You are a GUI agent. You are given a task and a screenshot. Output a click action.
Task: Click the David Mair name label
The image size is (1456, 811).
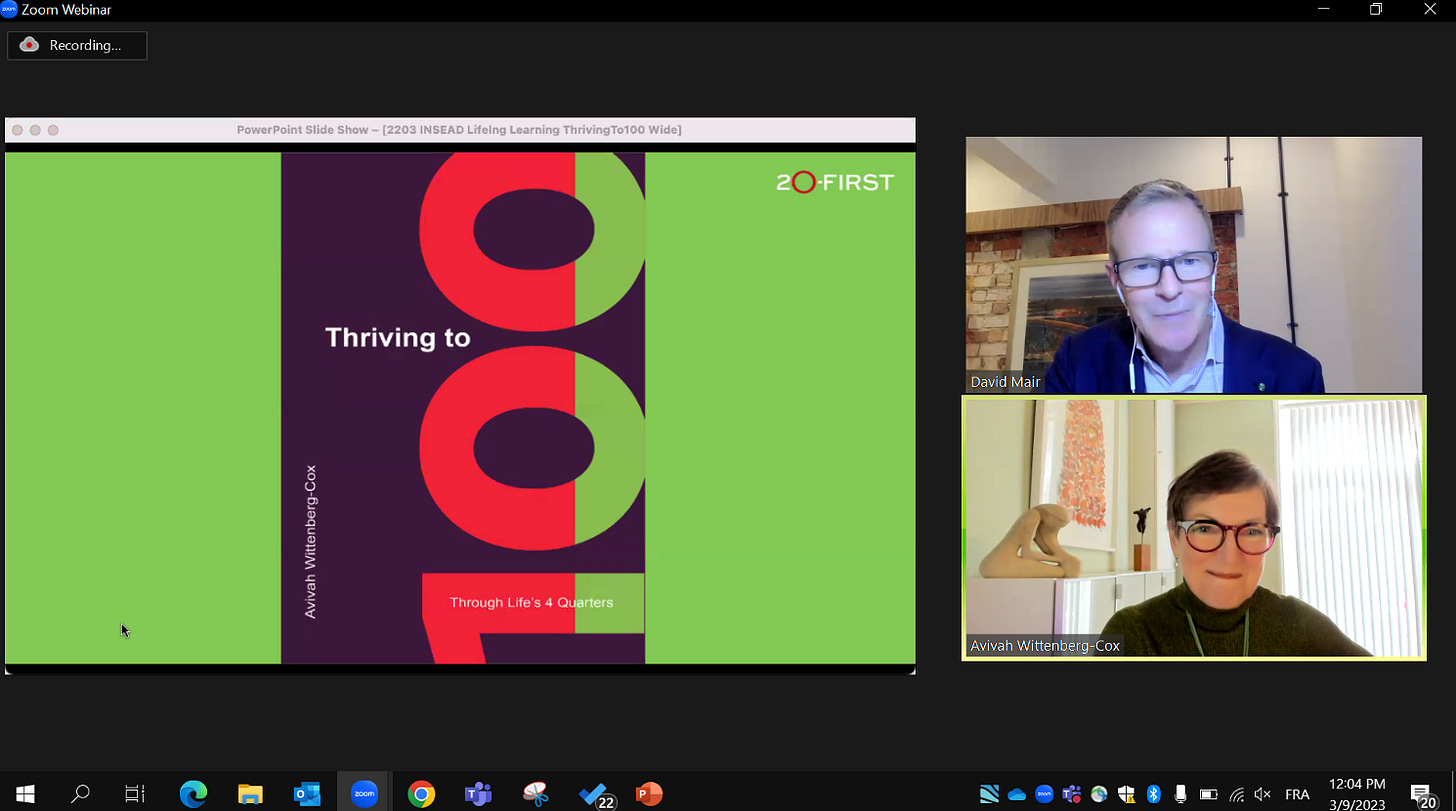(x=1005, y=382)
